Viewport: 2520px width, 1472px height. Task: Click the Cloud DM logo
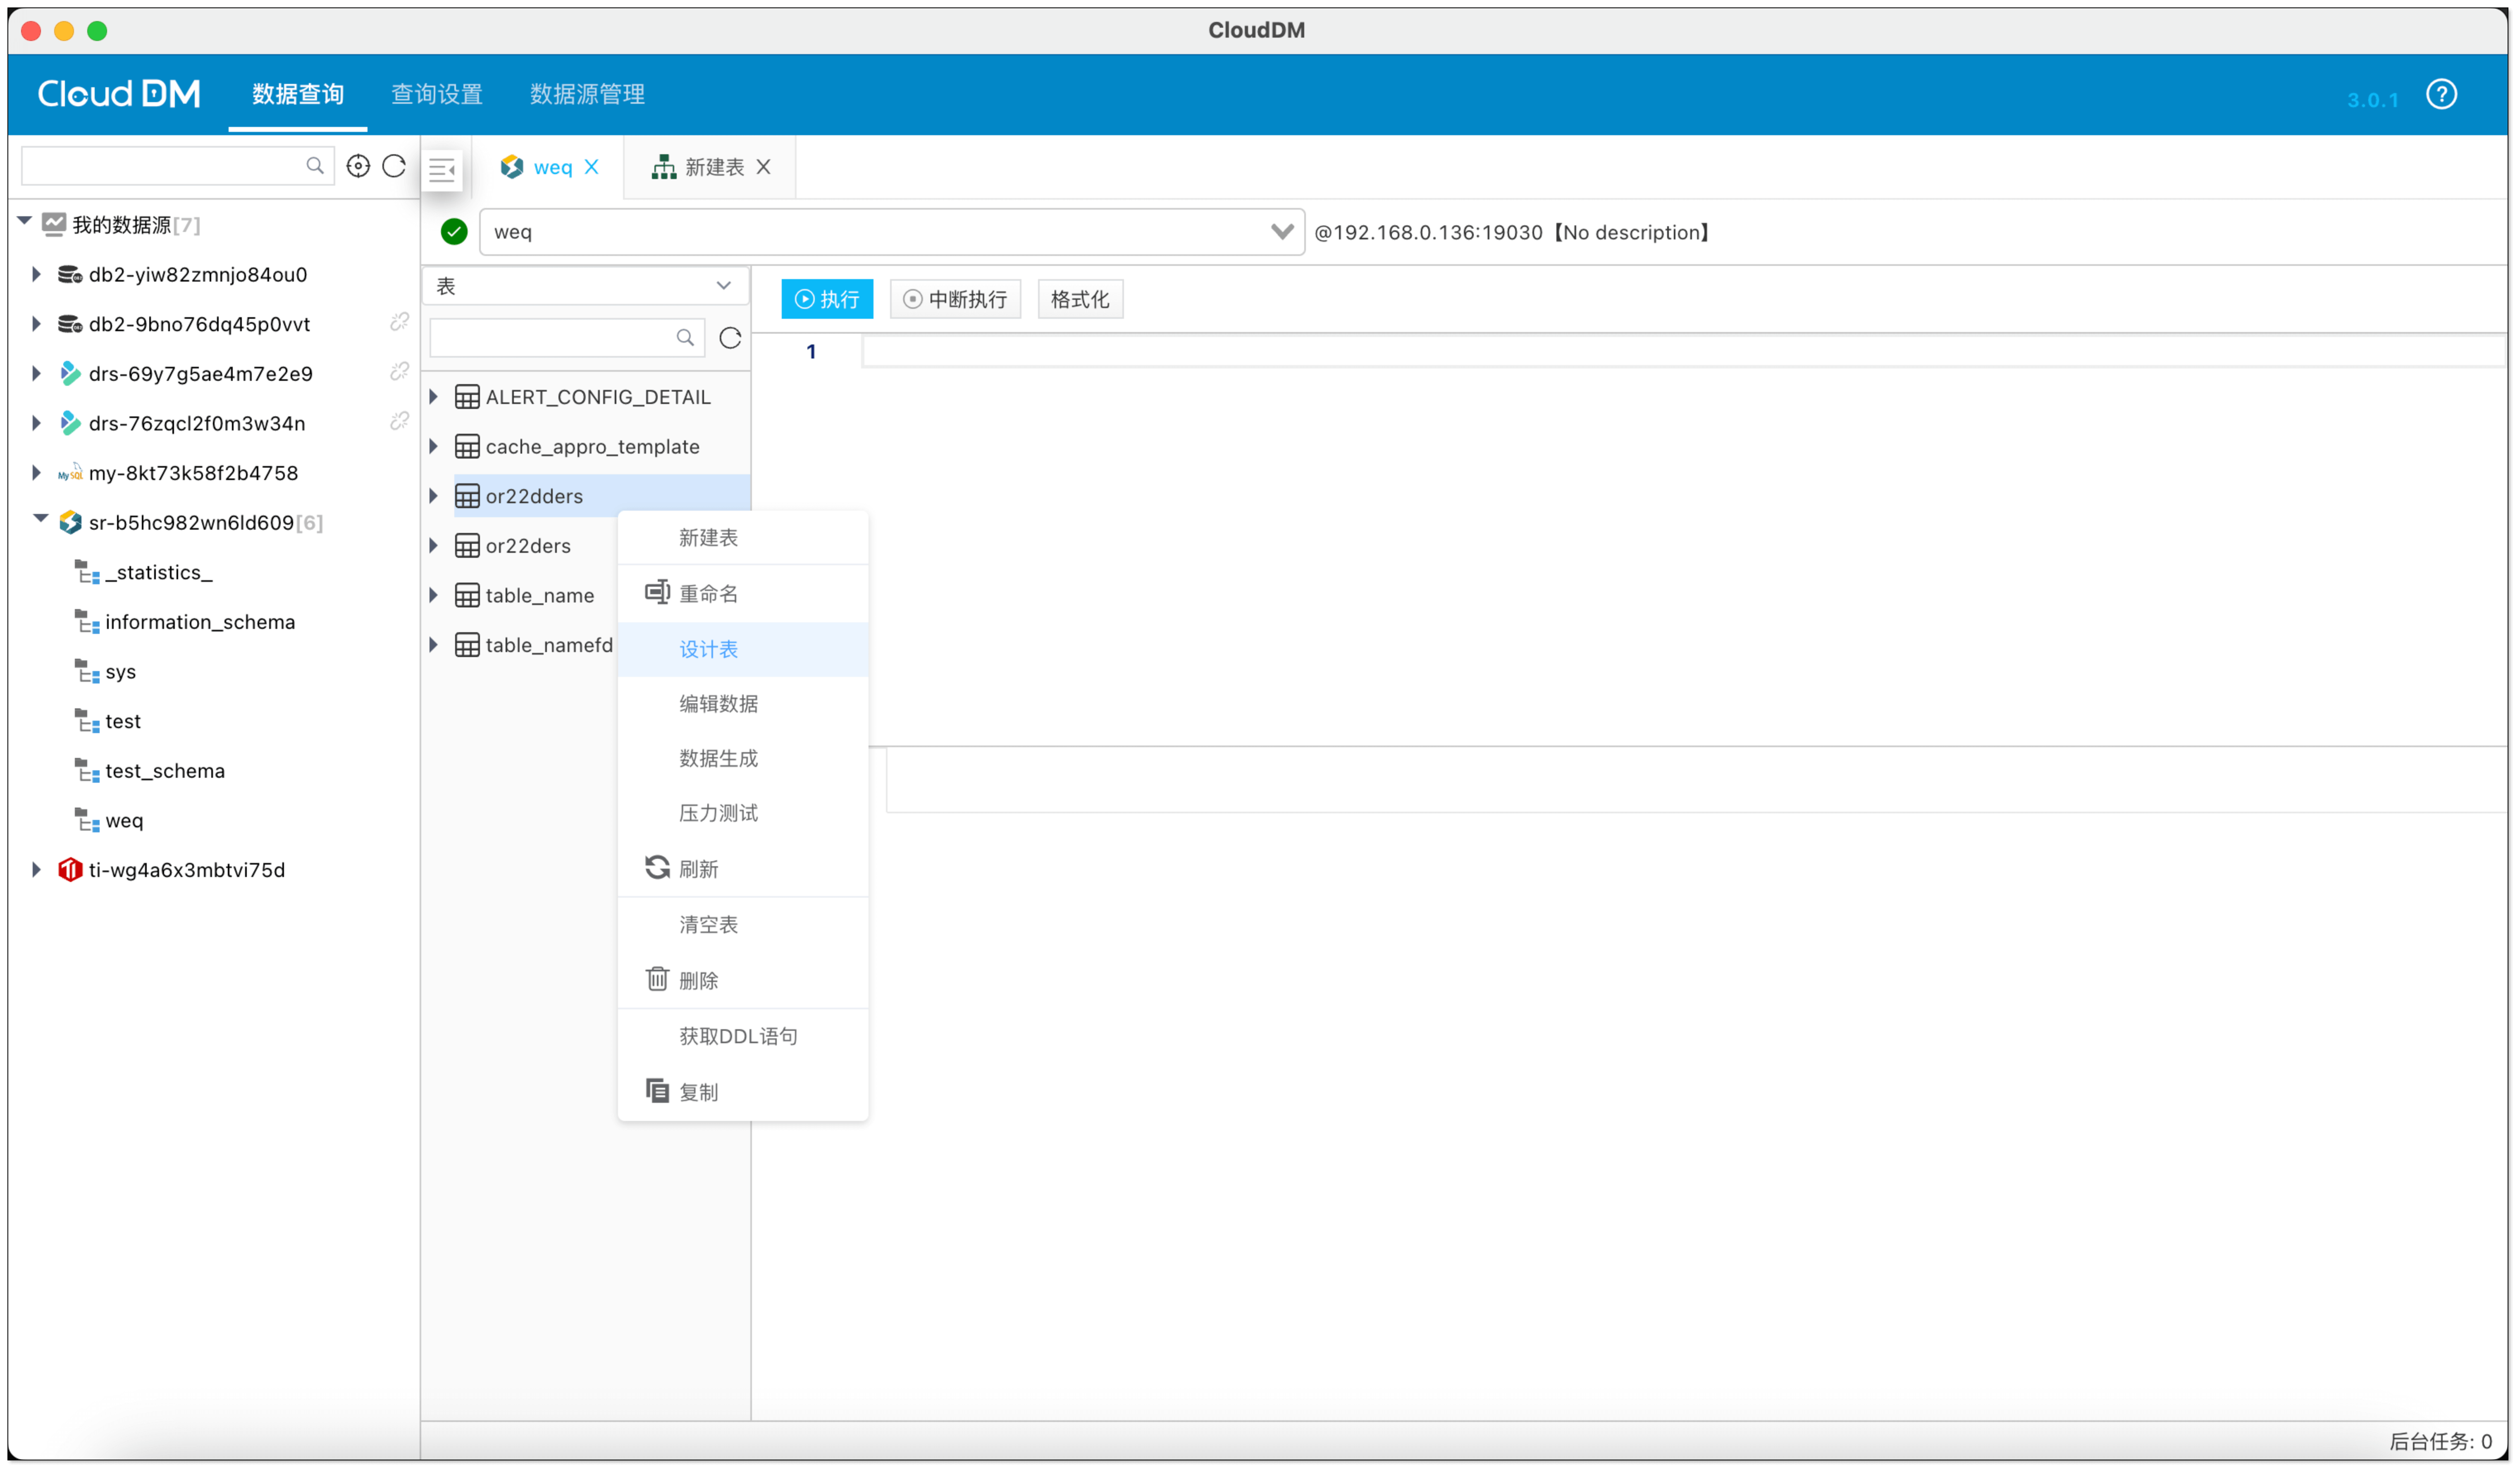(119, 94)
